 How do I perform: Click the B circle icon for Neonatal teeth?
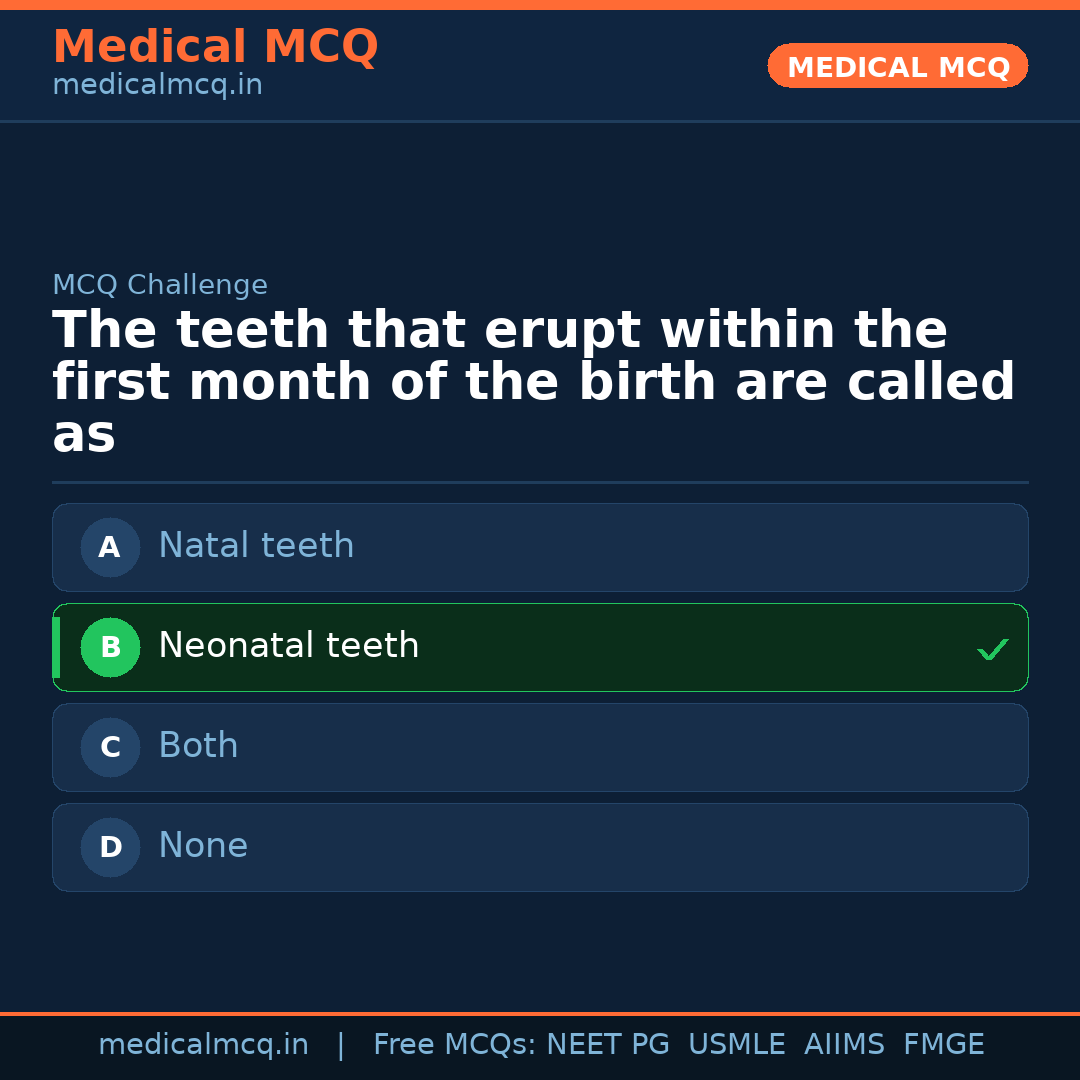point(110,647)
